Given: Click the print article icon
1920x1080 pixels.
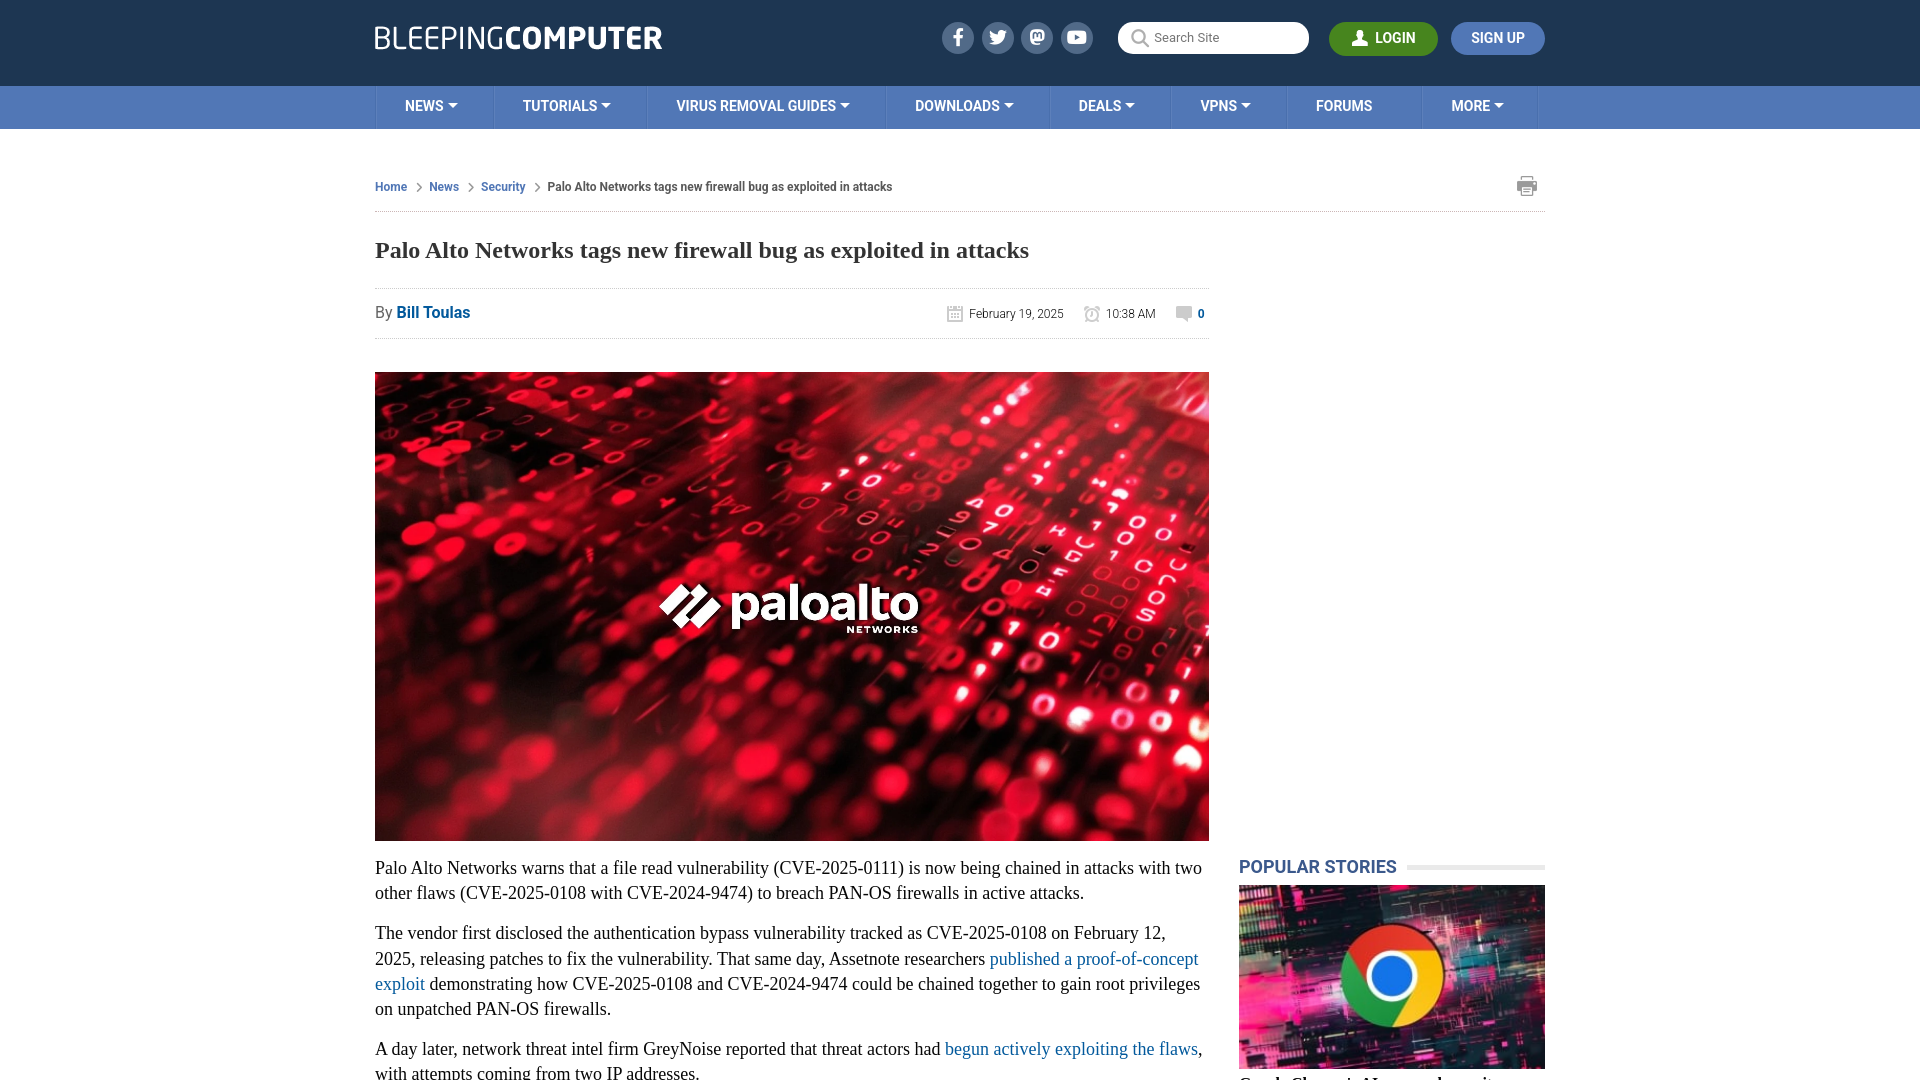Looking at the screenshot, I should (x=1527, y=186).
